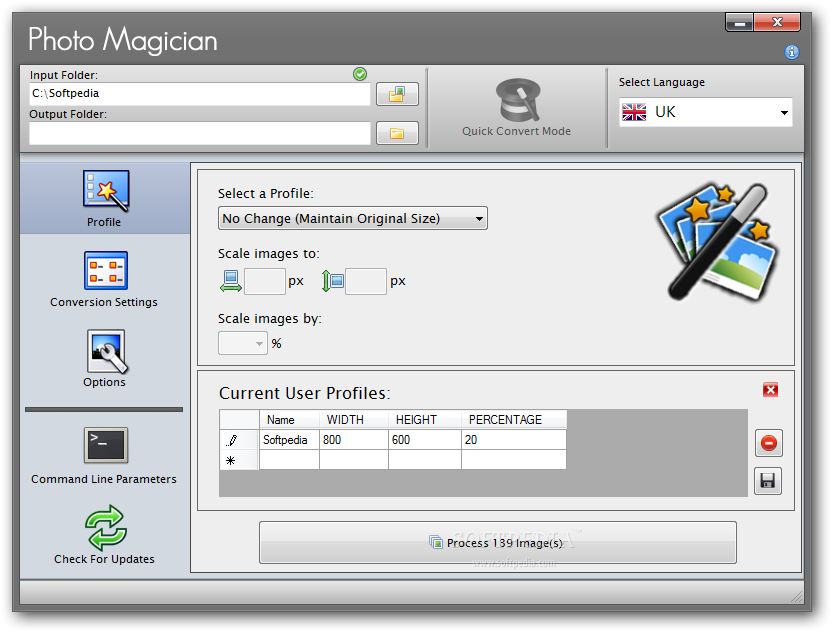Click the Output Folder path field
The width and height of the screenshot is (832, 632).
(x=200, y=133)
